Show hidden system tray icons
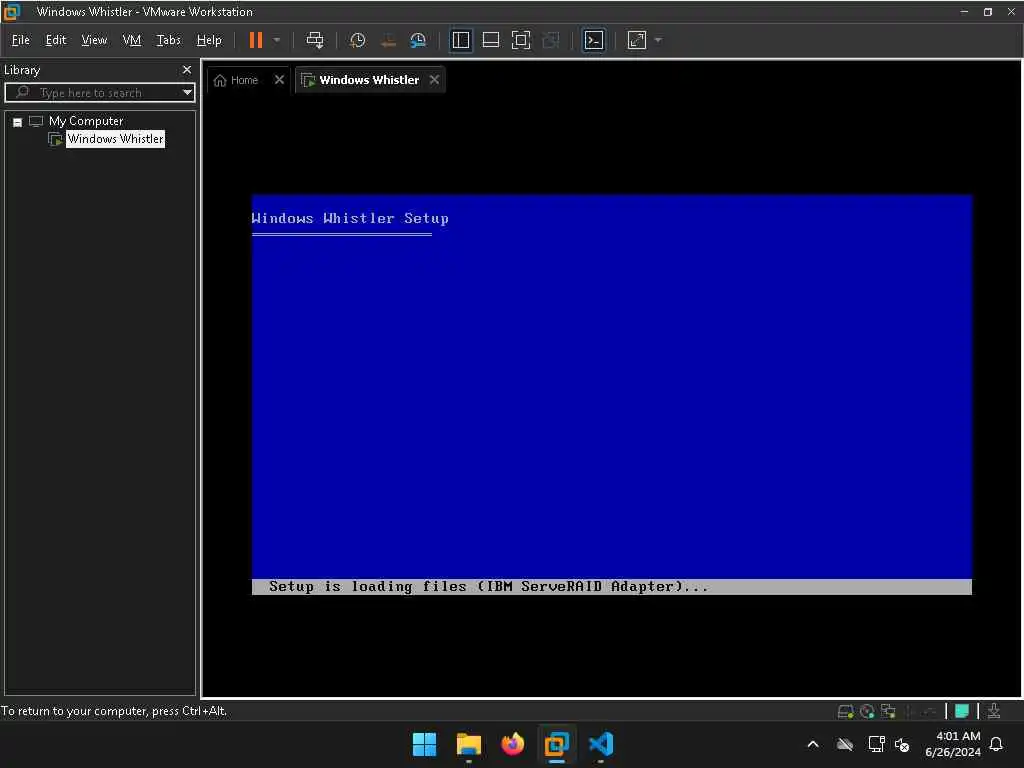The width and height of the screenshot is (1024, 768). (813, 744)
